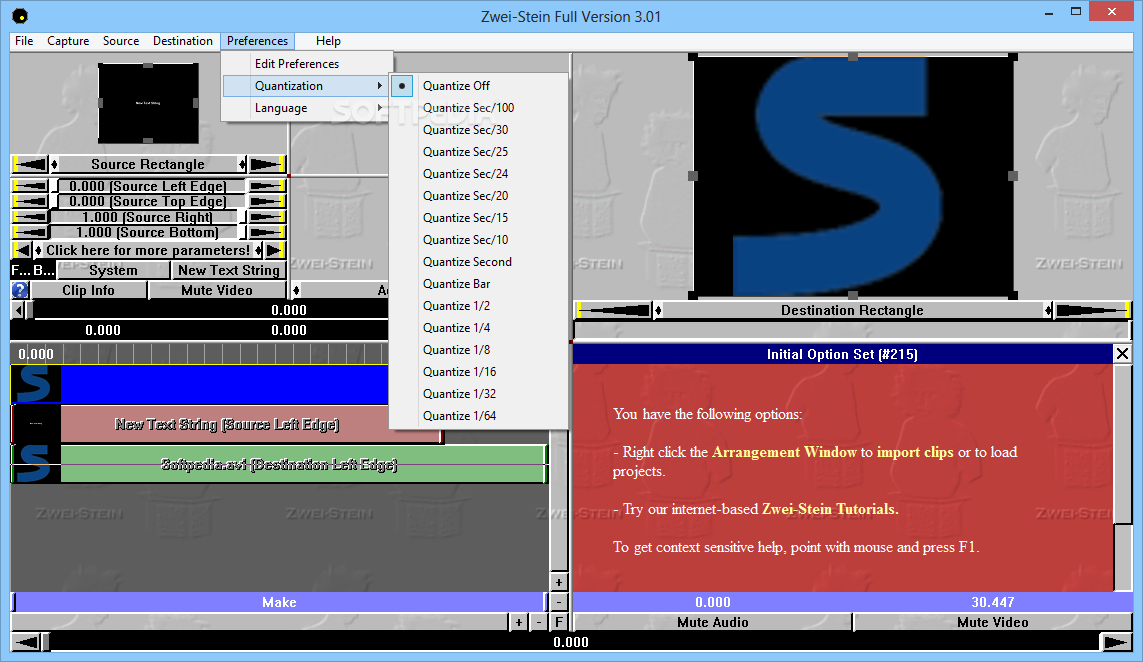This screenshot has width=1143, height=662.
Task: Click left arrow of Source Right row
Action: 31,217
